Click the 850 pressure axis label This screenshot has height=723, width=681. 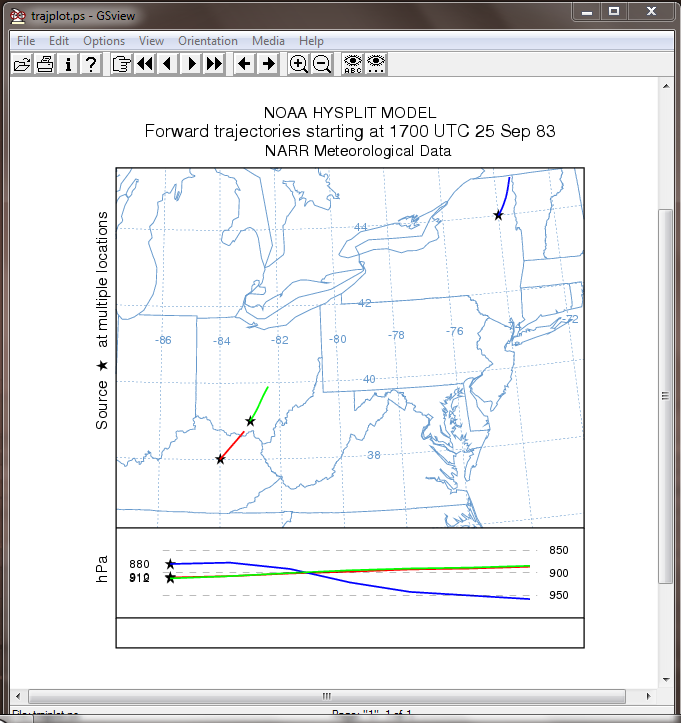pos(558,550)
